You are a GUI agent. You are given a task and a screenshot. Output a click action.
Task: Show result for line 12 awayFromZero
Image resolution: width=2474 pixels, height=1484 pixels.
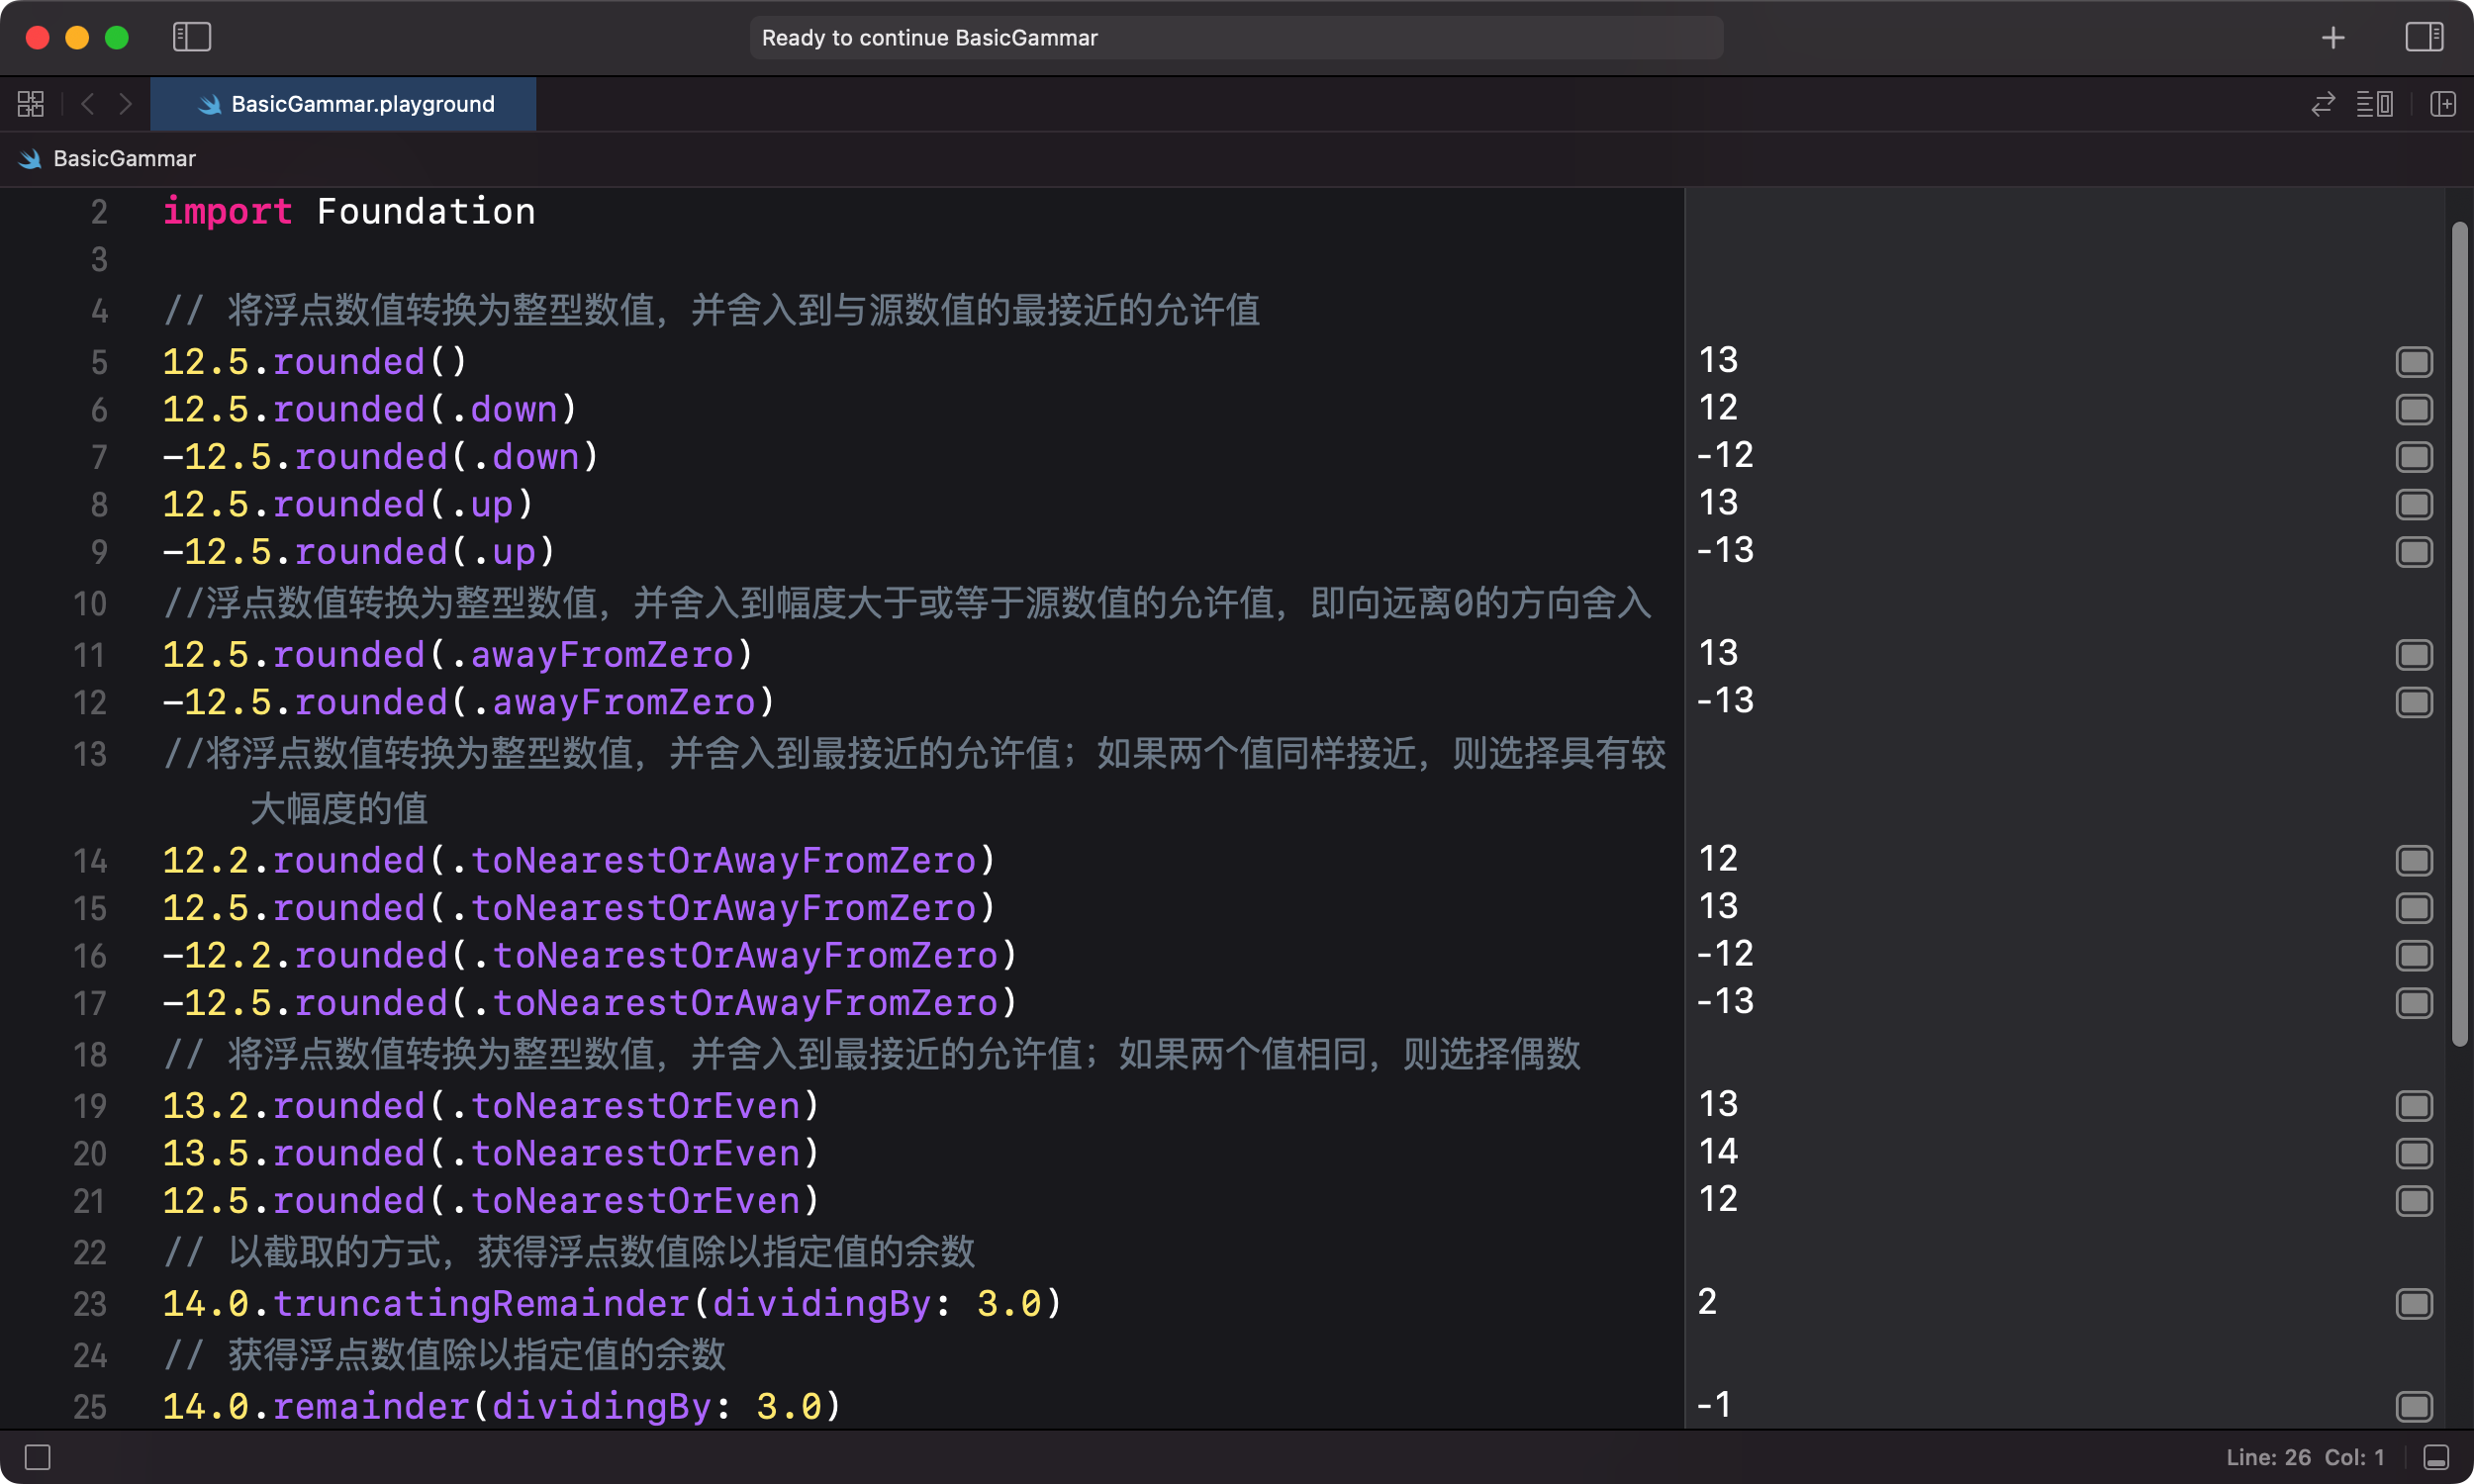coord(2414,702)
